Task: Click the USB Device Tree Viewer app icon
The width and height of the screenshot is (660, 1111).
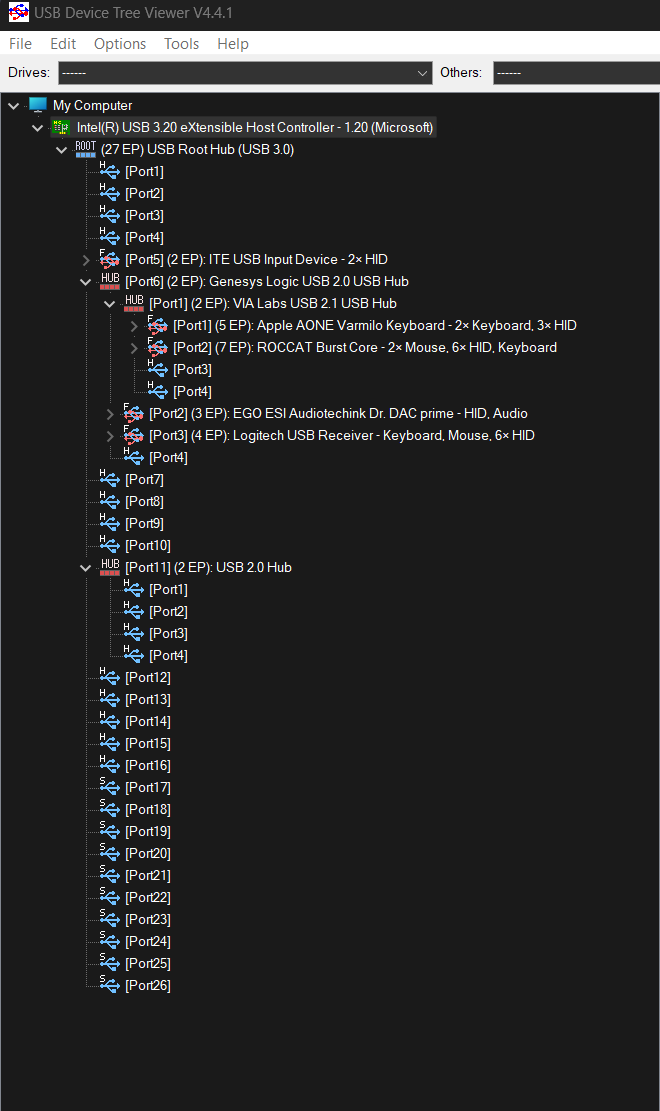Action: coord(18,13)
